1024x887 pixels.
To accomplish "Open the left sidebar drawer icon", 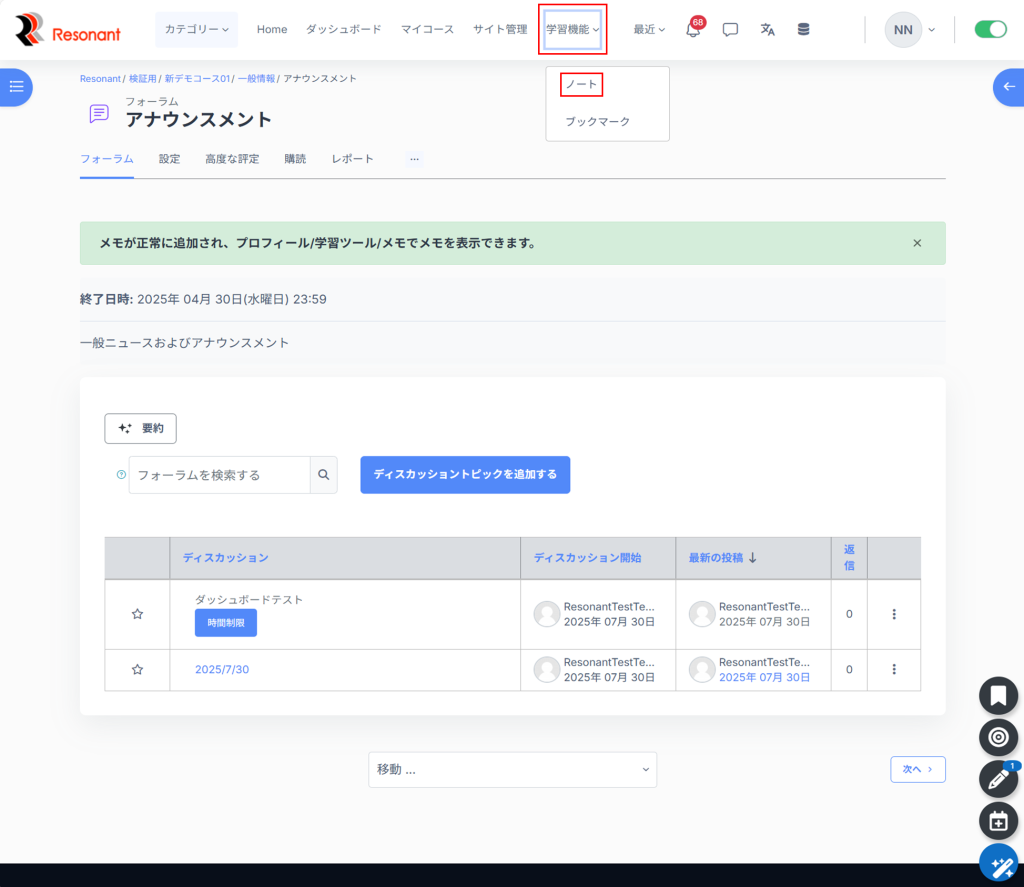I will coord(16,87).
